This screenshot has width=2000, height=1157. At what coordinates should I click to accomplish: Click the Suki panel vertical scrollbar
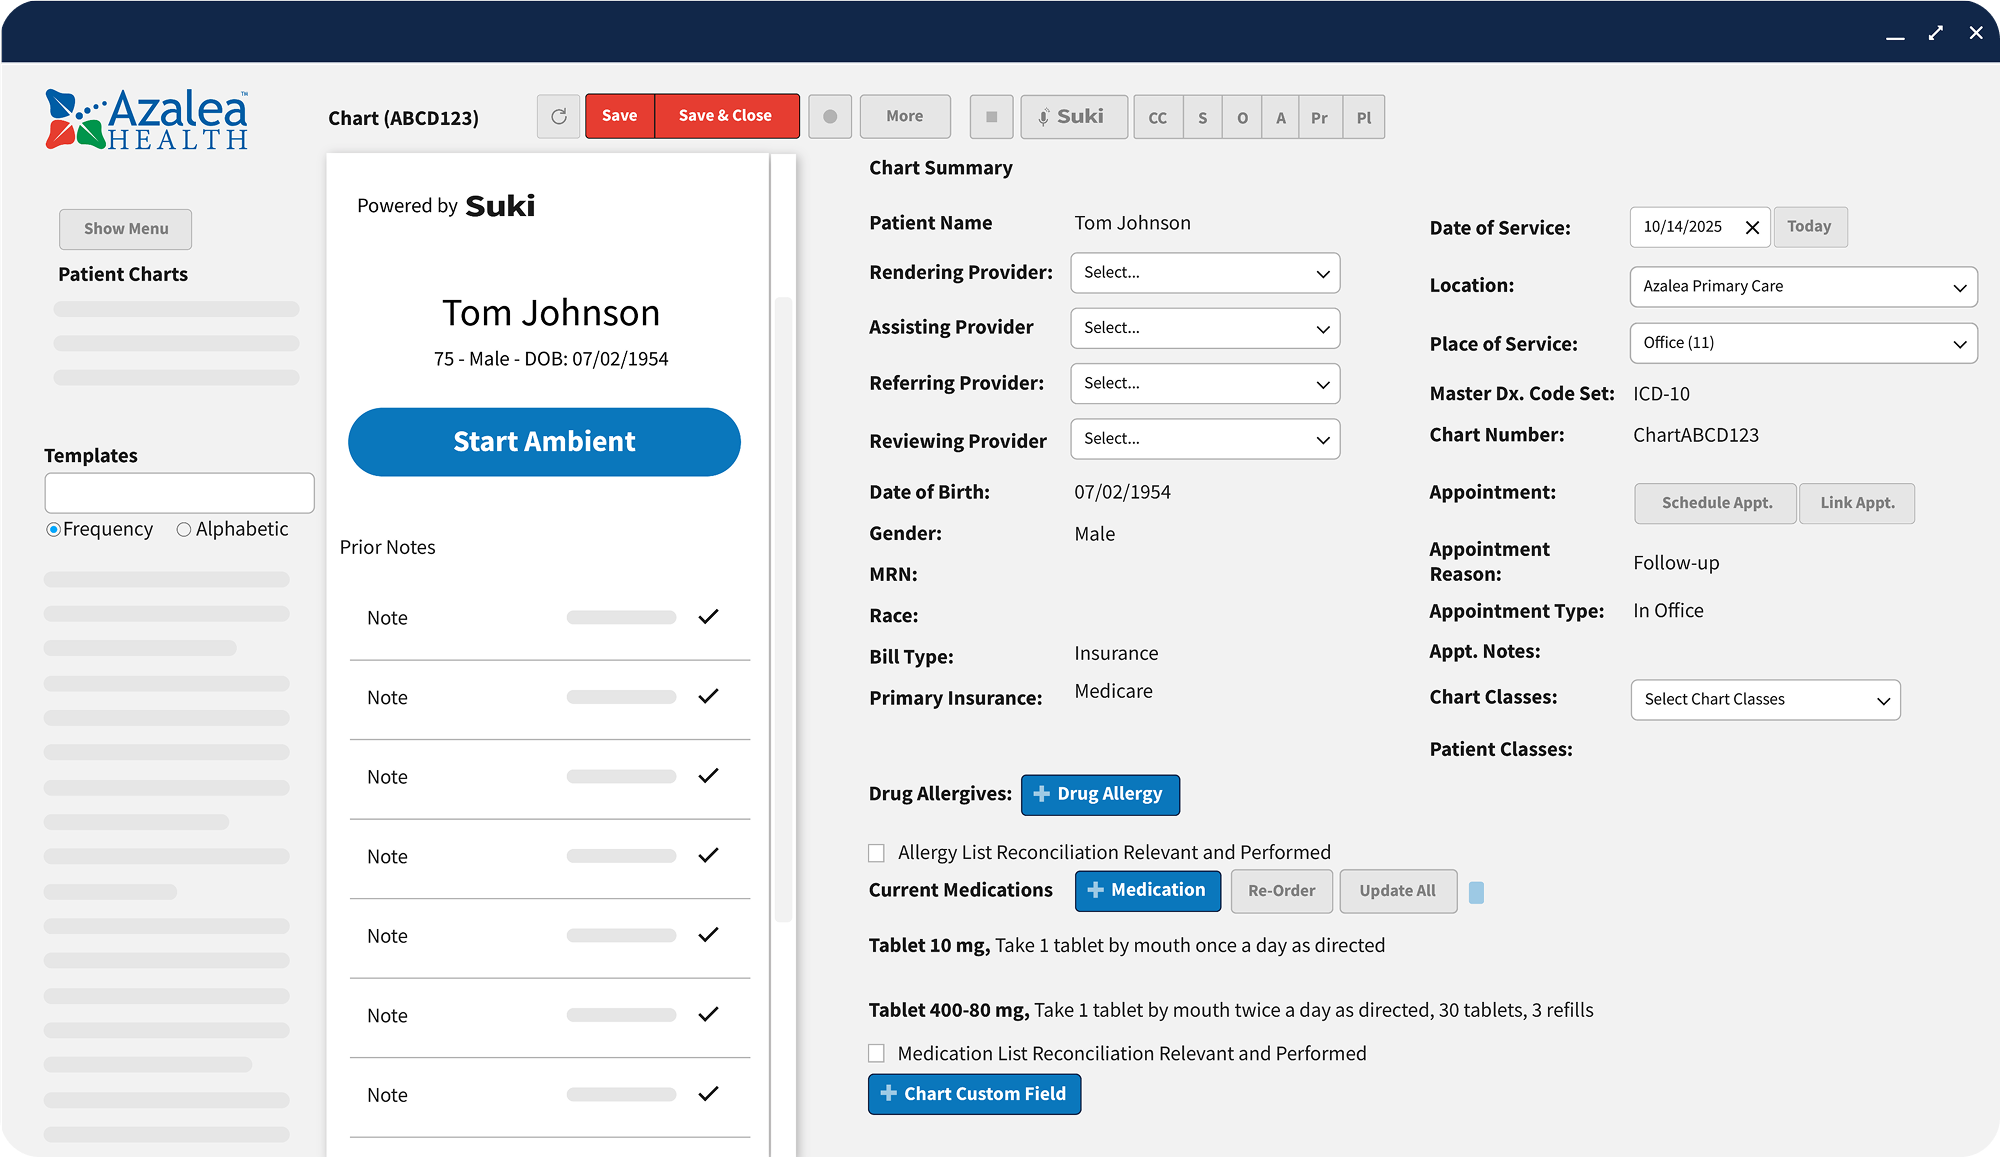pos(783,608)
